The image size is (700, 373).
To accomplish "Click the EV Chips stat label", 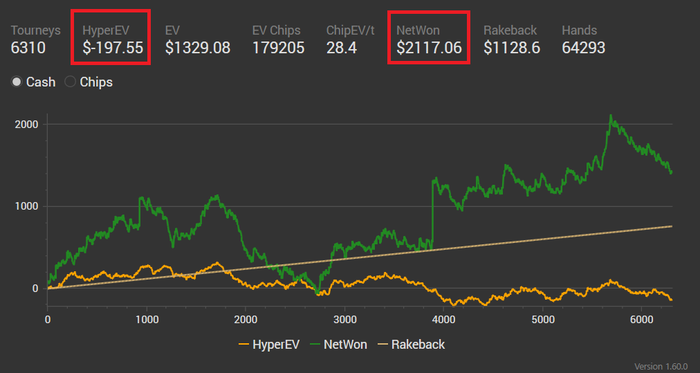I will click(x=276, y=30).
